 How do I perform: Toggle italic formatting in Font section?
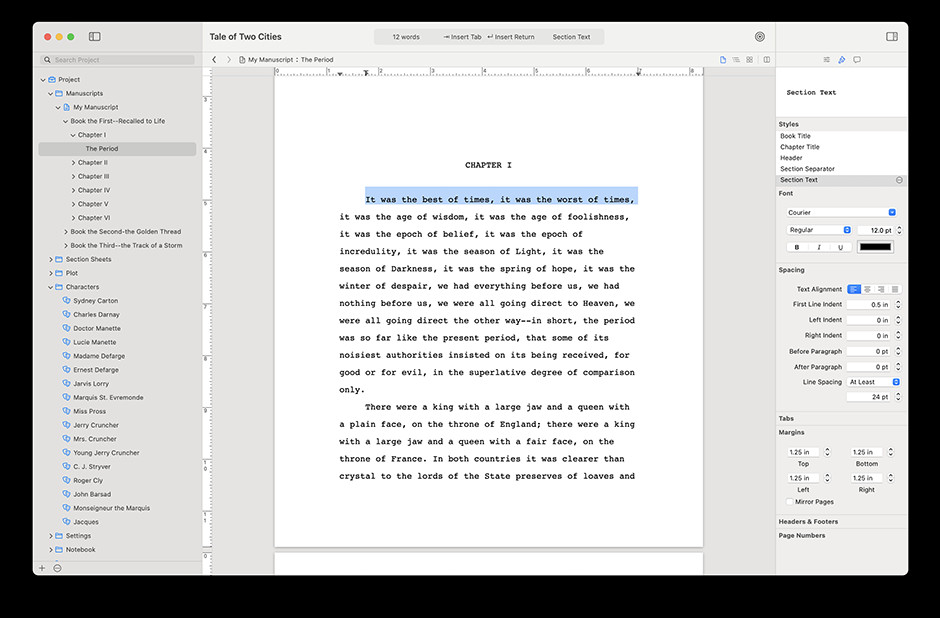pos(819,247)
